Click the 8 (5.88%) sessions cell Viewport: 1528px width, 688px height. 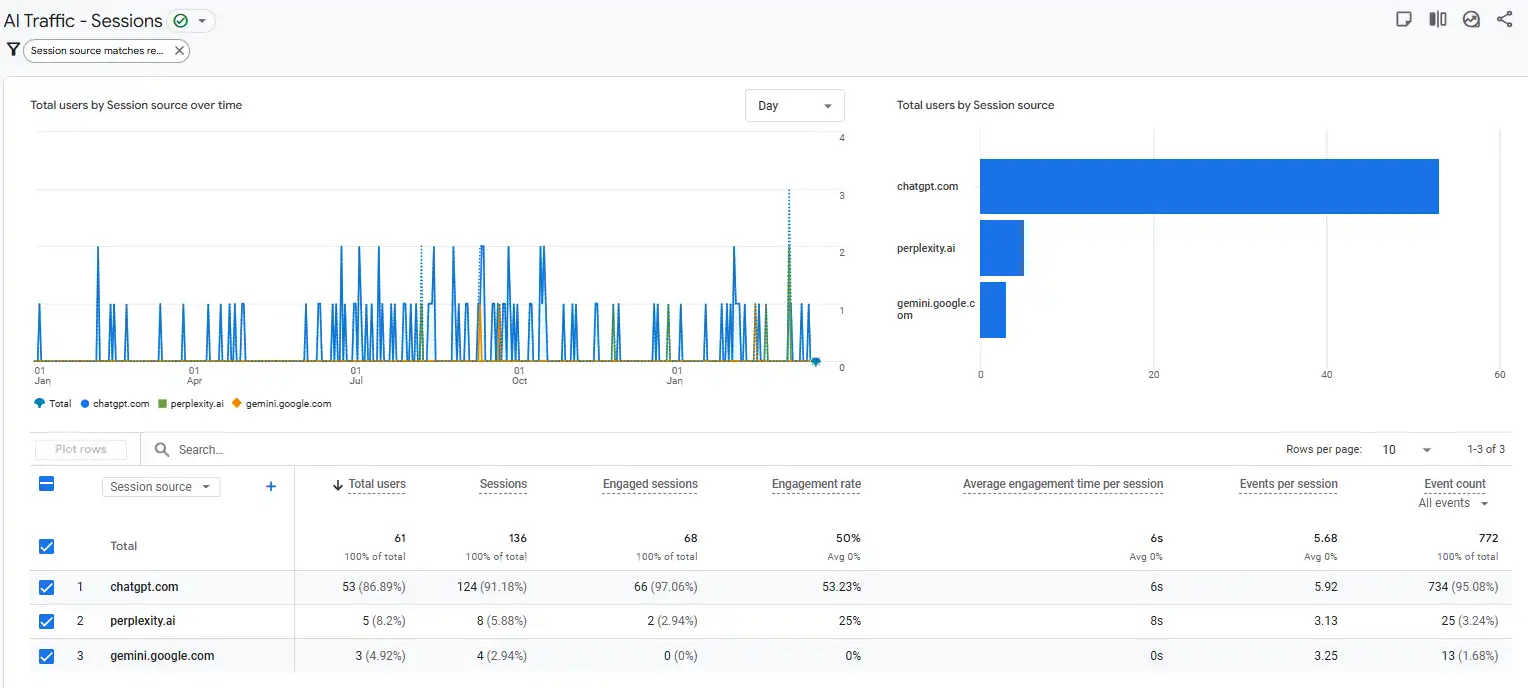click(502, 621)
